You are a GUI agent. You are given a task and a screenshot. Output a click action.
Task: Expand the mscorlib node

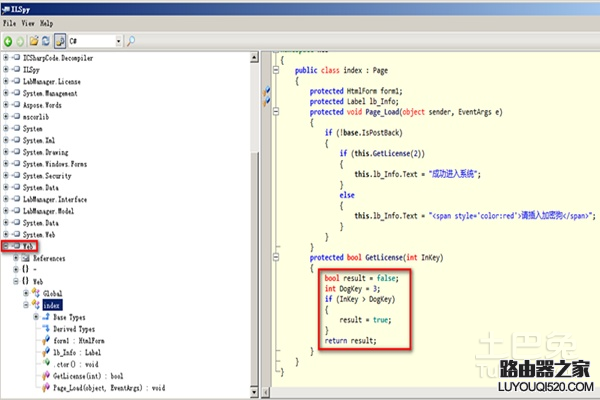6,116
